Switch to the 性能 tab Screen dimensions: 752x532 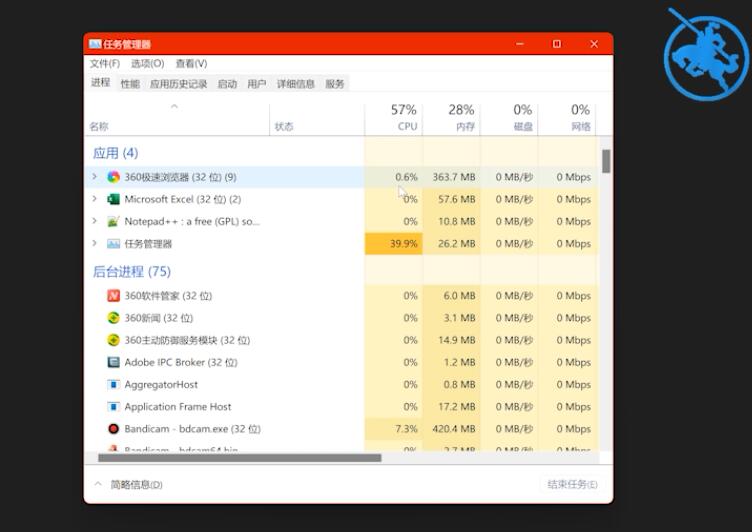130,84
